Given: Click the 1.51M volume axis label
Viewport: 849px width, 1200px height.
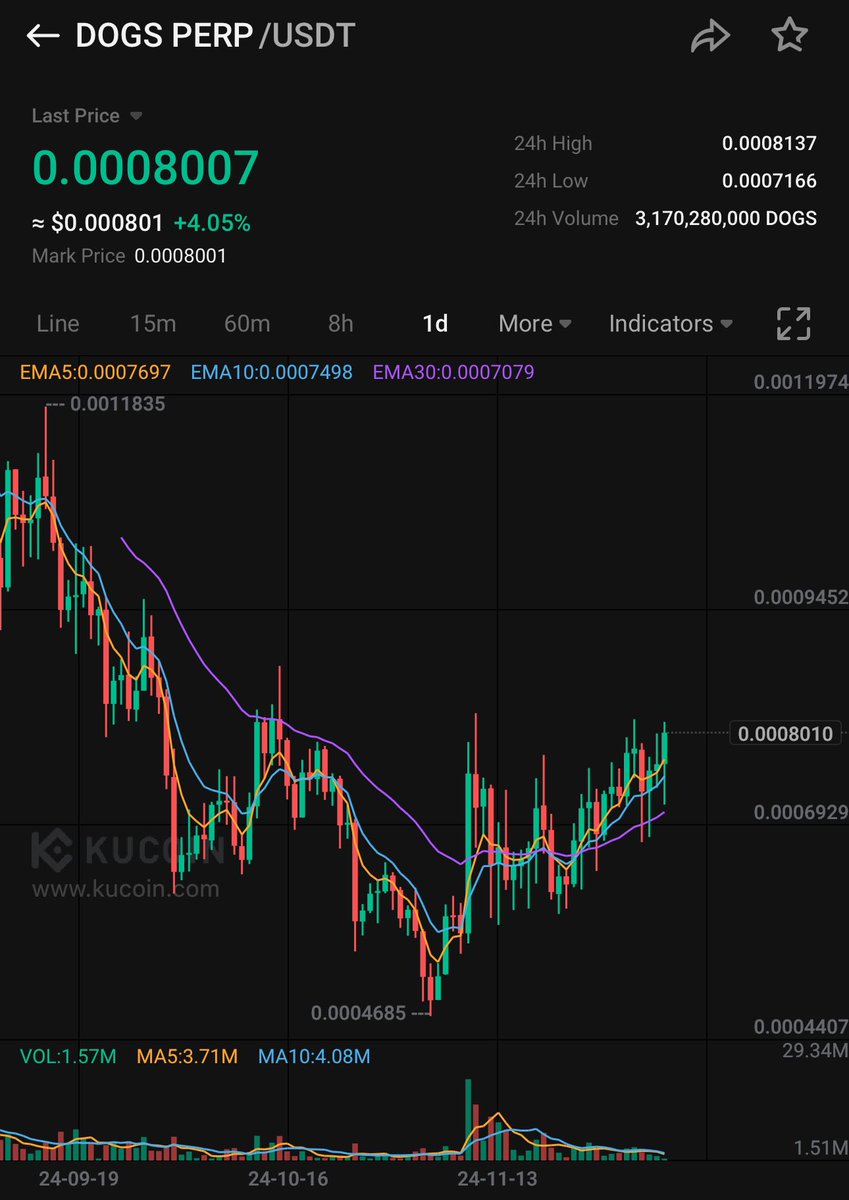Looking at the screenshot, I should [821, 1147].
